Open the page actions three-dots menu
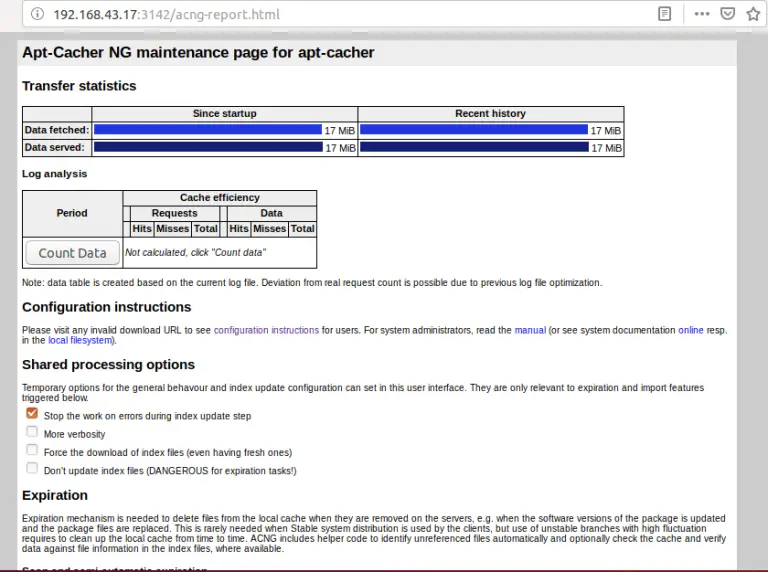Viewport: 768px width, 572px height. [702, 14]
